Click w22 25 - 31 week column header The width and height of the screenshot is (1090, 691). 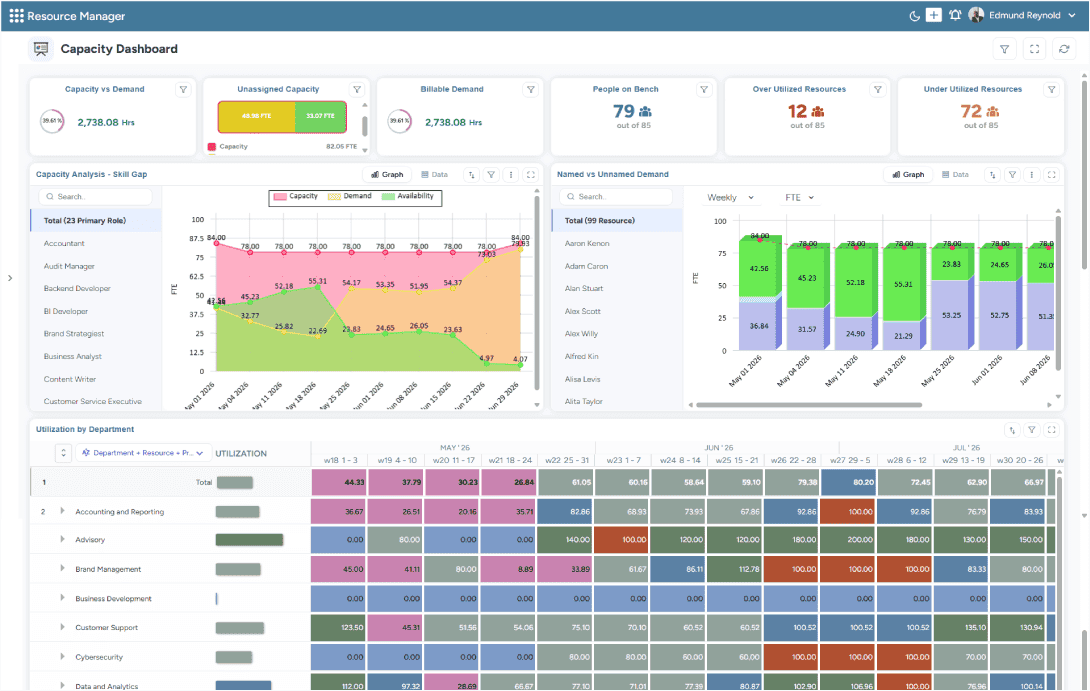[567, 460]
